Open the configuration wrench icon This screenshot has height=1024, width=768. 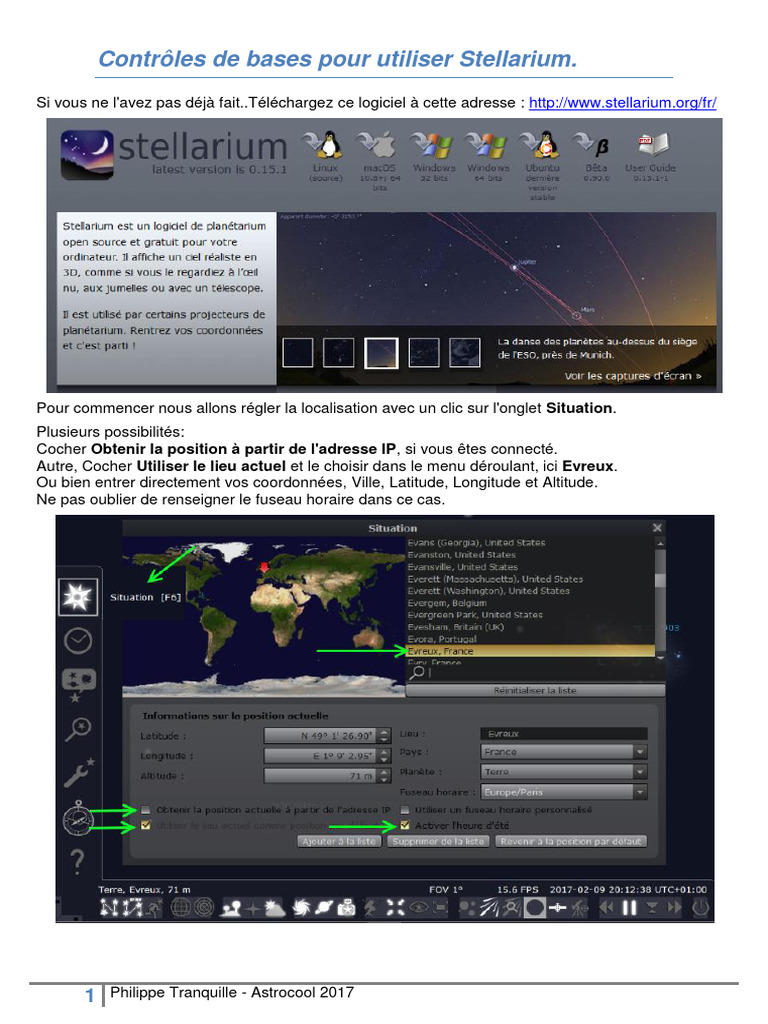(x=79, y=772)
